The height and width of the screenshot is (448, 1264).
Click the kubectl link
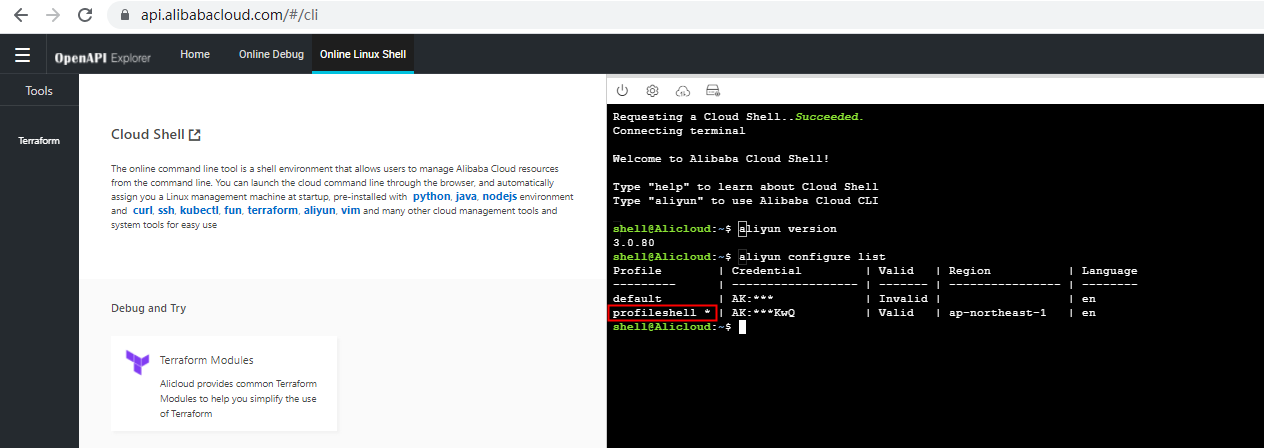(x=199, y=211)
